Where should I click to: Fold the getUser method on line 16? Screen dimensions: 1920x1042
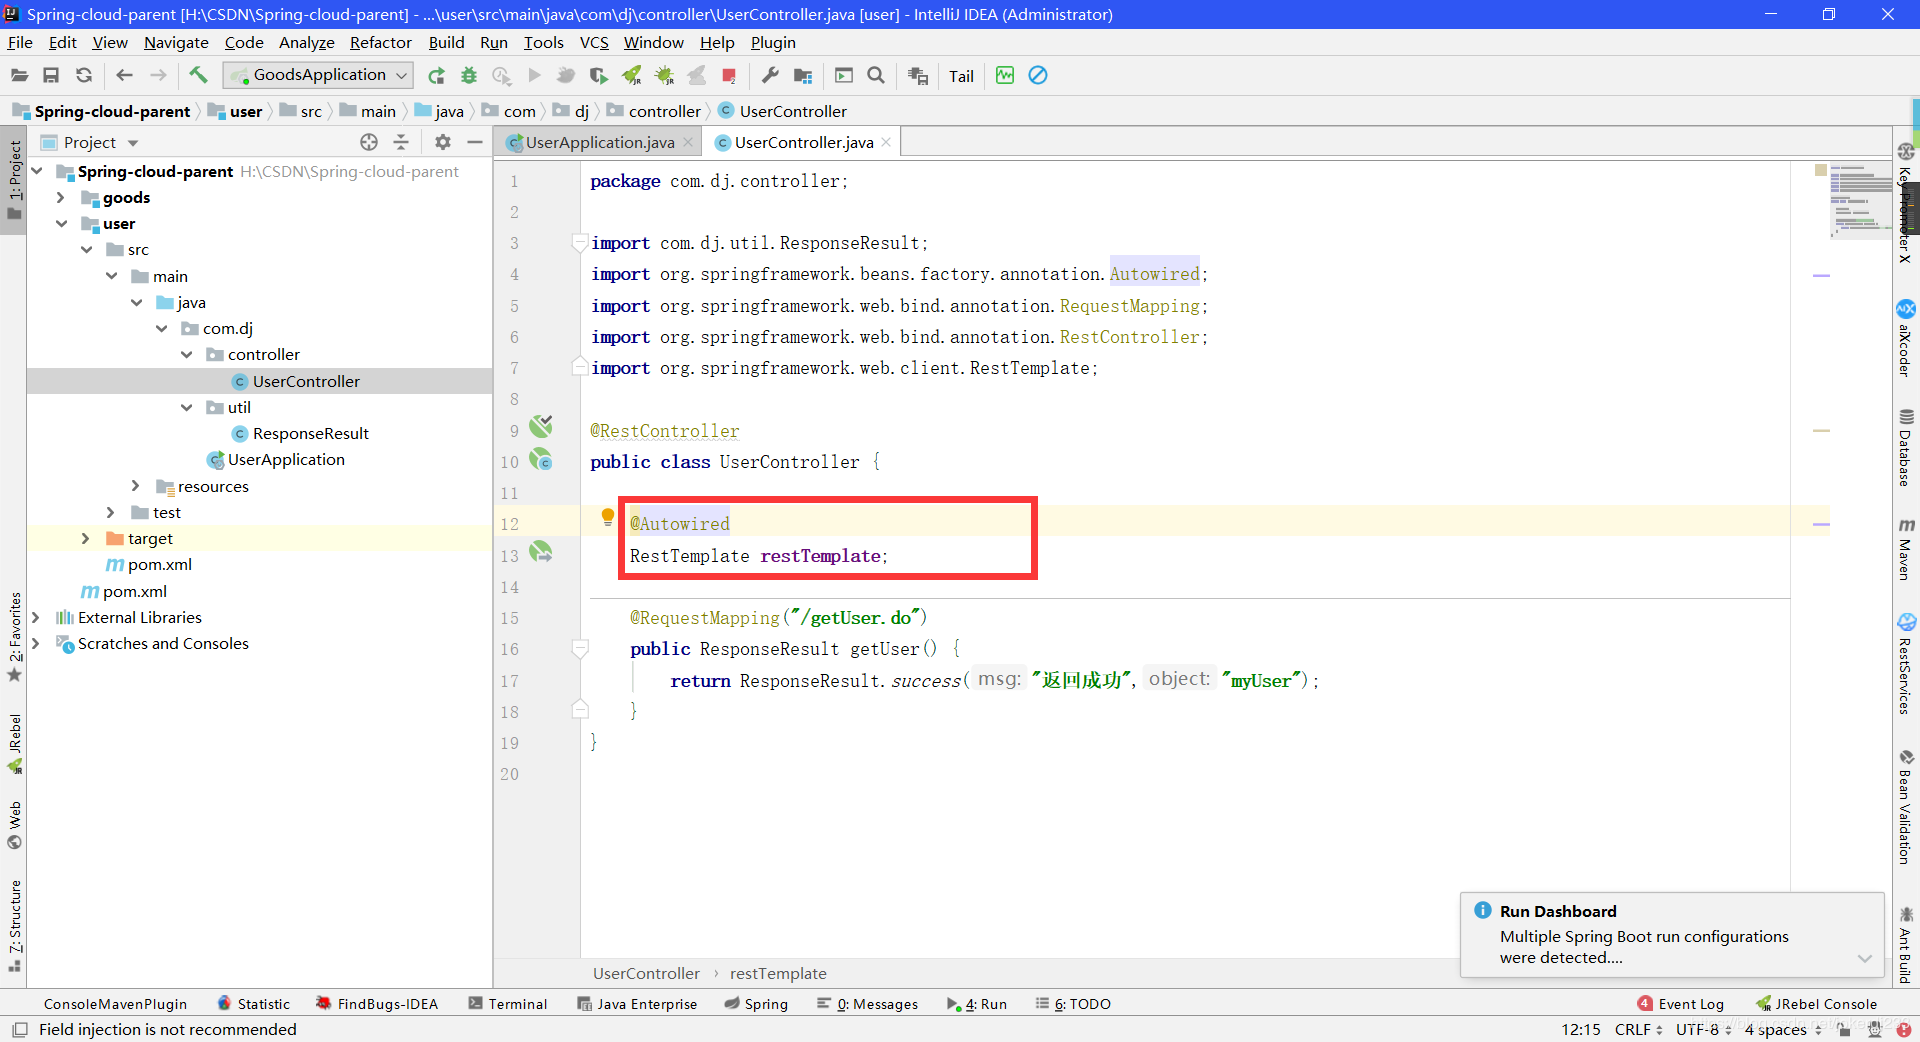click(x=580, y=648)
